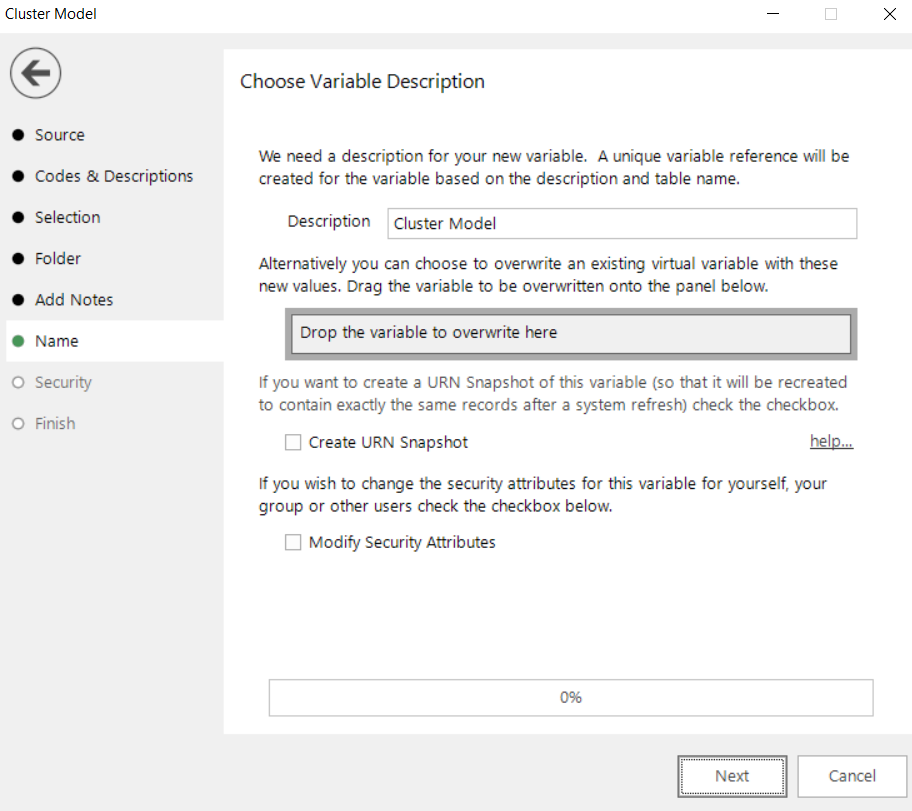Cancel the Cluster Model wizard
The width and height of the screenshot is (912, 811).
tap(852, 776)
